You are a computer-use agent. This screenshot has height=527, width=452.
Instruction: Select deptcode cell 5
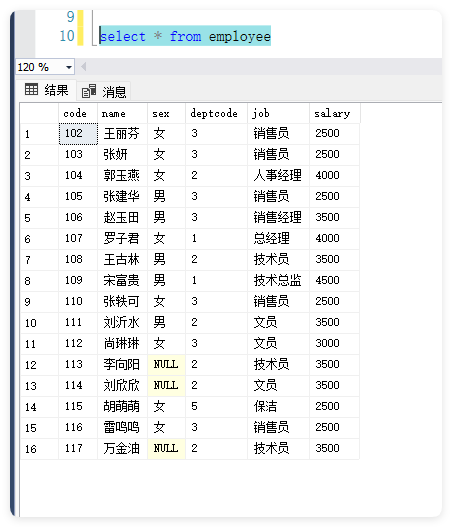tap(216, 407)
